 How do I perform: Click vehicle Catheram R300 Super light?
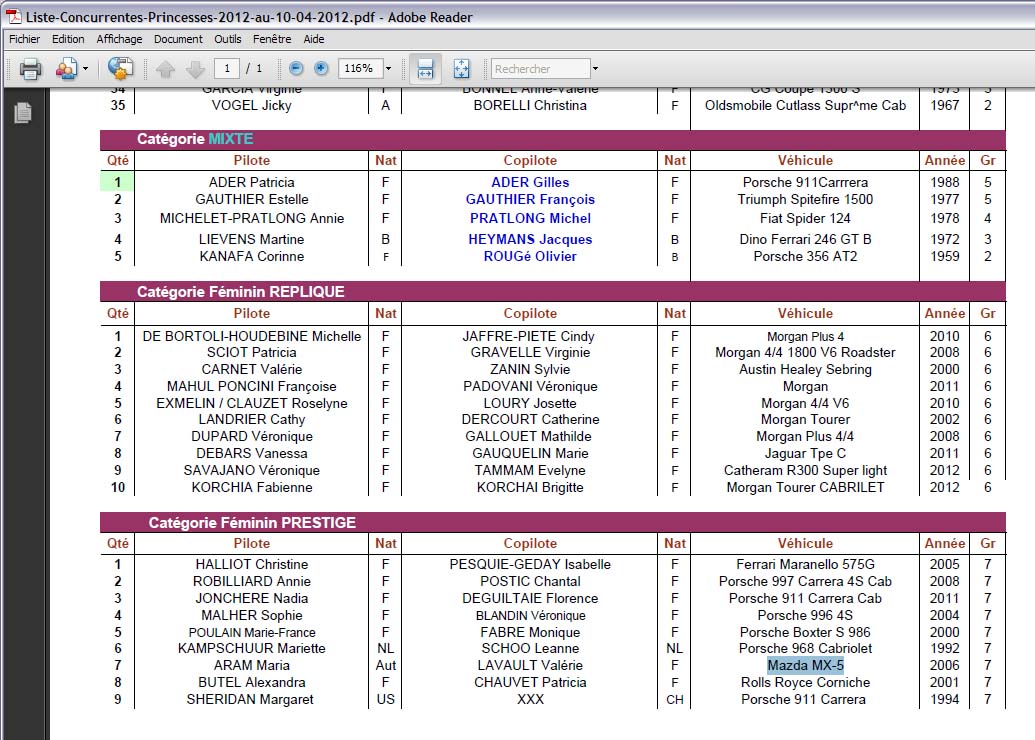pyautogui.click(x=805, y=470)
